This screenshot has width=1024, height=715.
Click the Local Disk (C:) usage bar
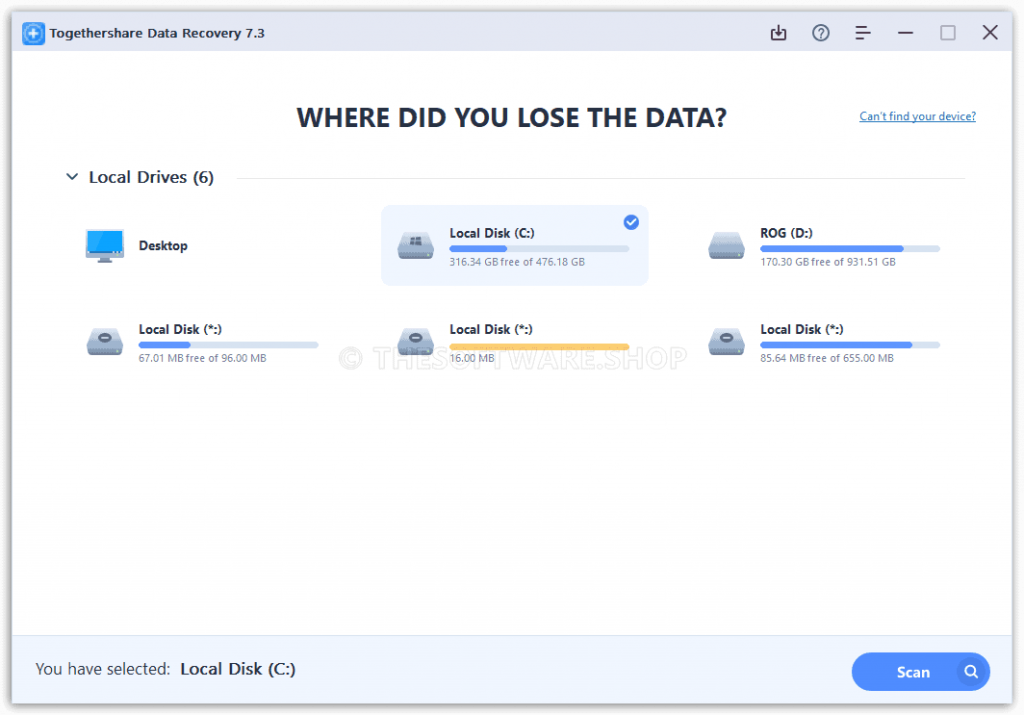pos(539,249)
